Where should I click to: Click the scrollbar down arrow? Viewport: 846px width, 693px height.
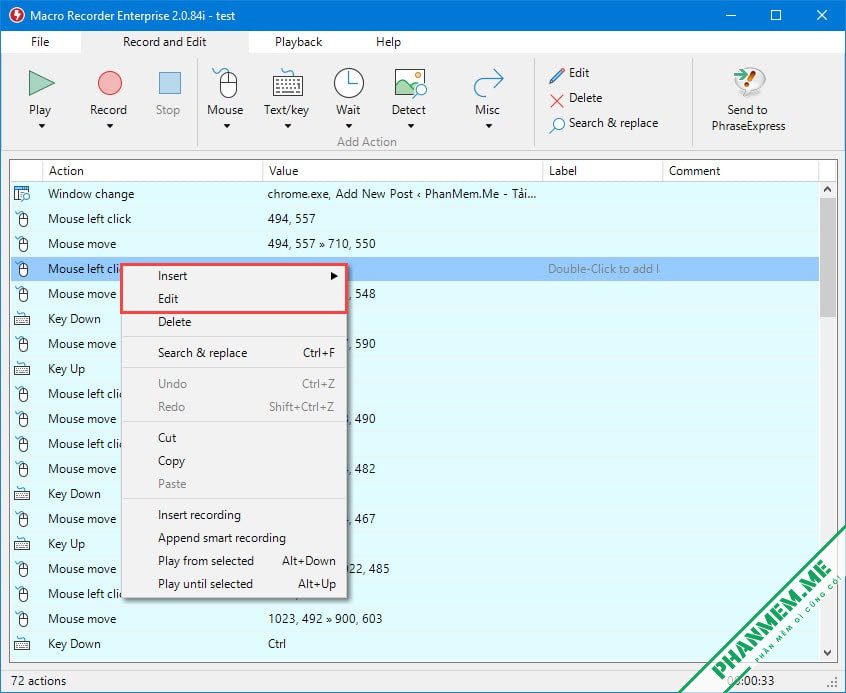[828, 653]
